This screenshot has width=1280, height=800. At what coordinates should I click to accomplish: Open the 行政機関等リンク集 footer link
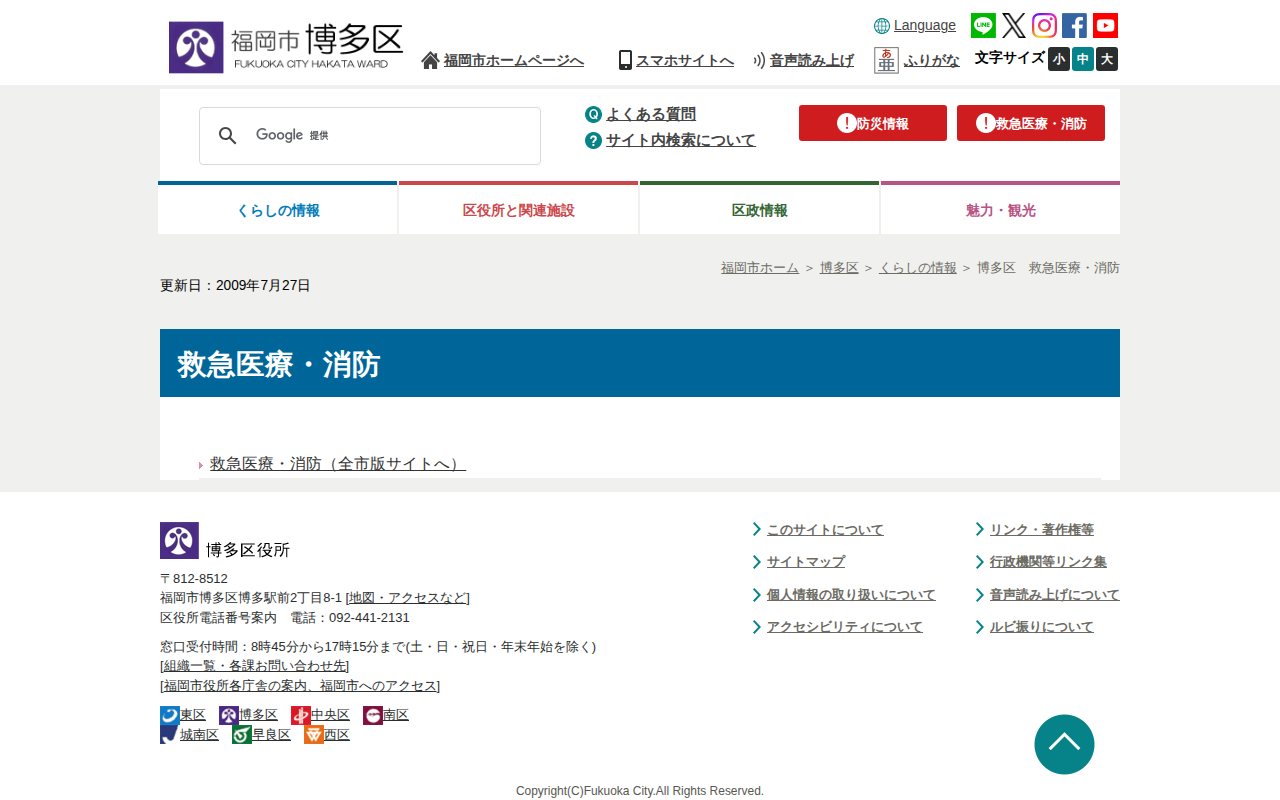(1048, 562)
